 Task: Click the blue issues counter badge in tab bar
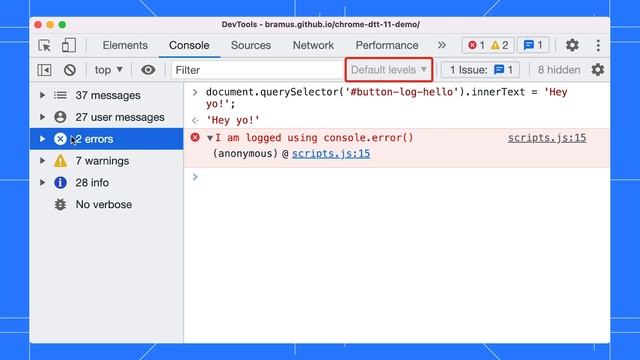[x=533, y=45]
